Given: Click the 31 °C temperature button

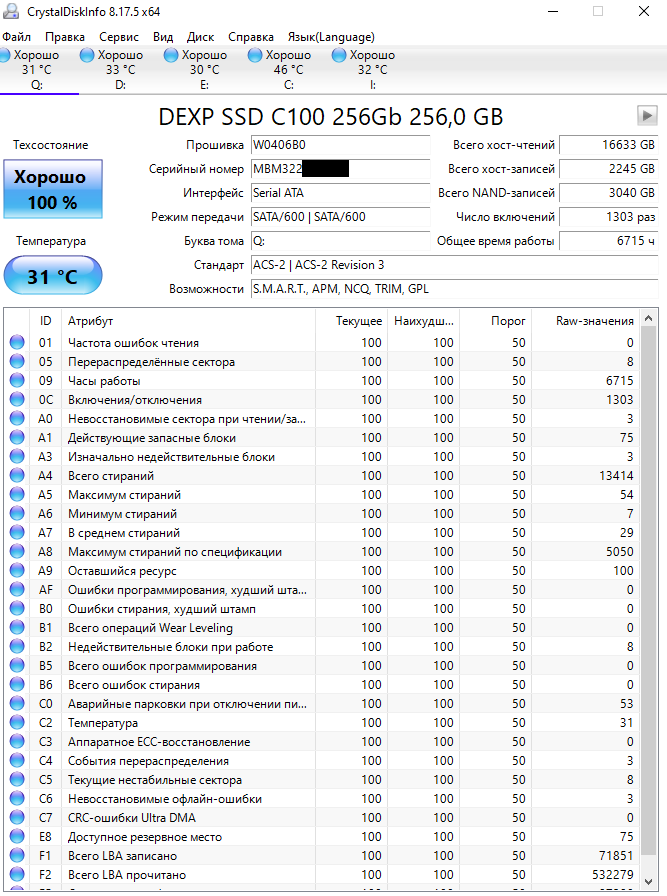Looking at the screenshot, I should pyautogui.click(x=53, y=275).
